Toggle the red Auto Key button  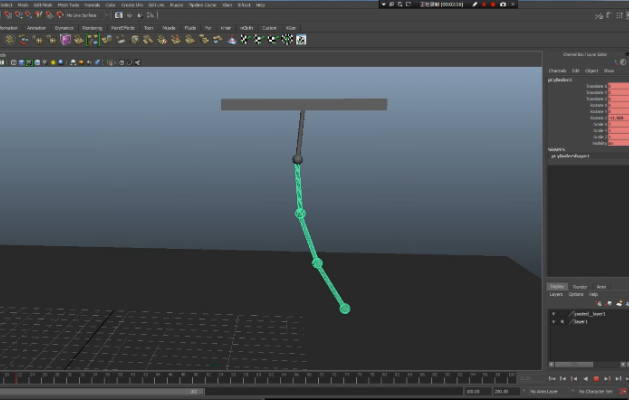pos(623,392)
